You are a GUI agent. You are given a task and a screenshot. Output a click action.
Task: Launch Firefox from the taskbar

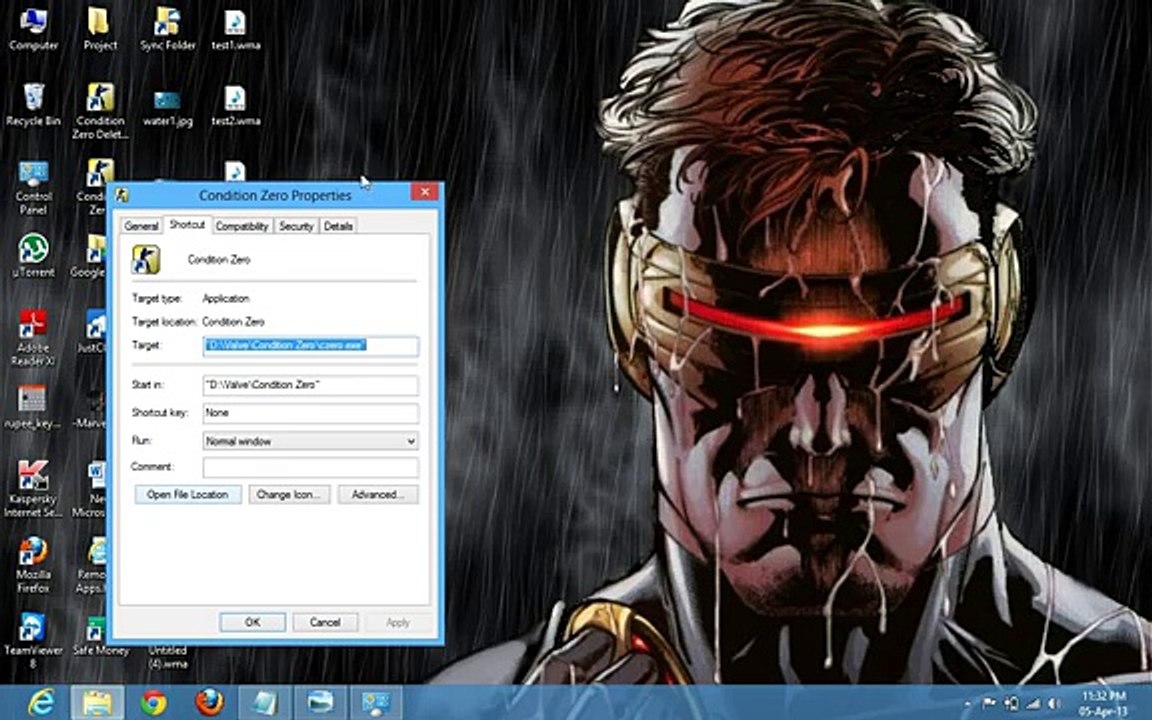[x=209, y=703]
